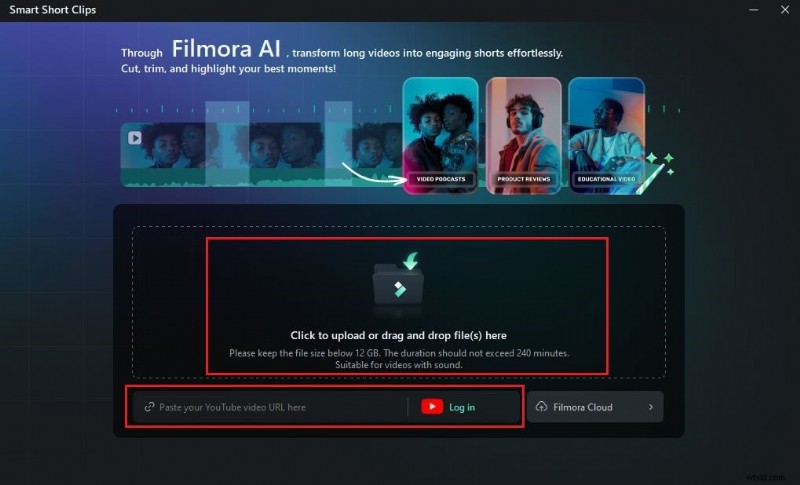Click the YouTube logo icon
Screen dimensions: 800x485
[x=432, y=406]
